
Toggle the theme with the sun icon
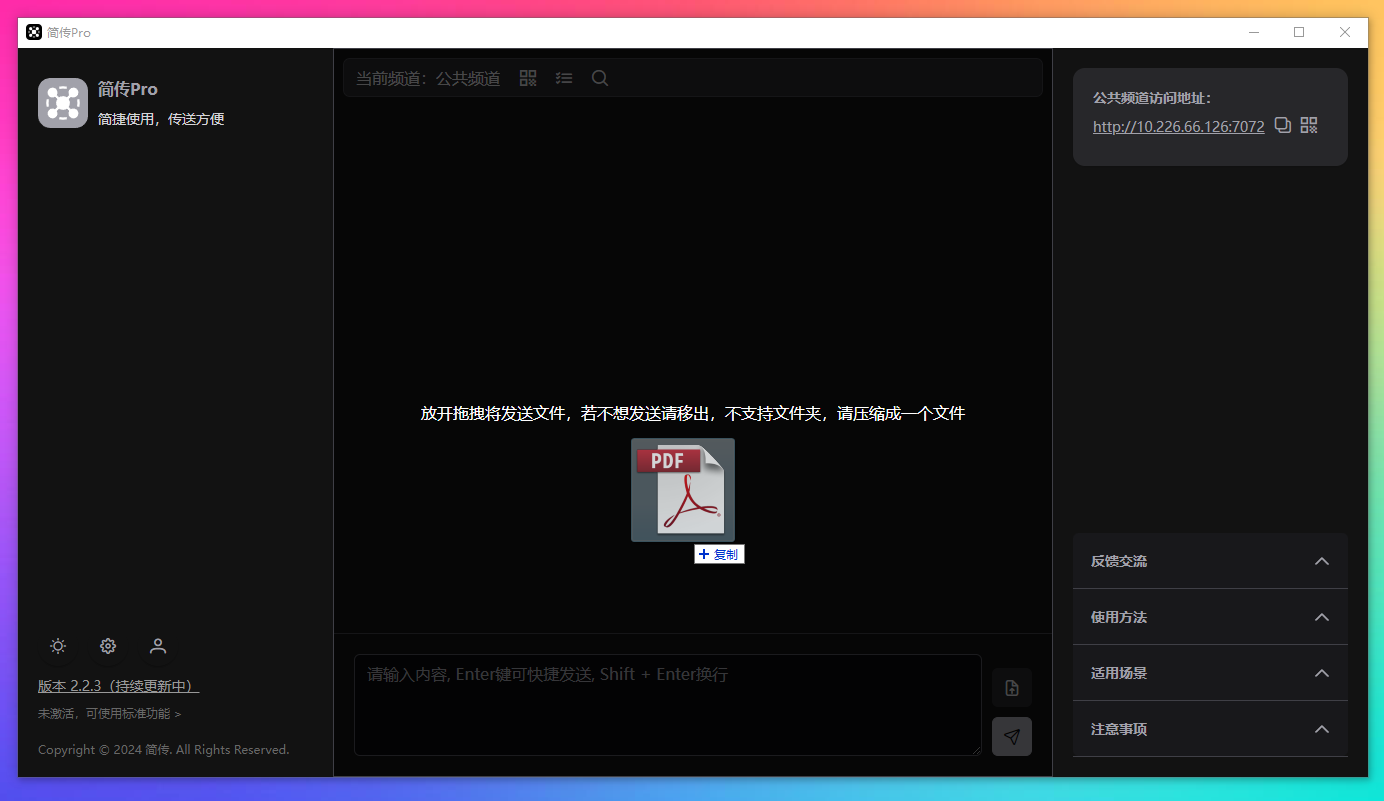57,646
